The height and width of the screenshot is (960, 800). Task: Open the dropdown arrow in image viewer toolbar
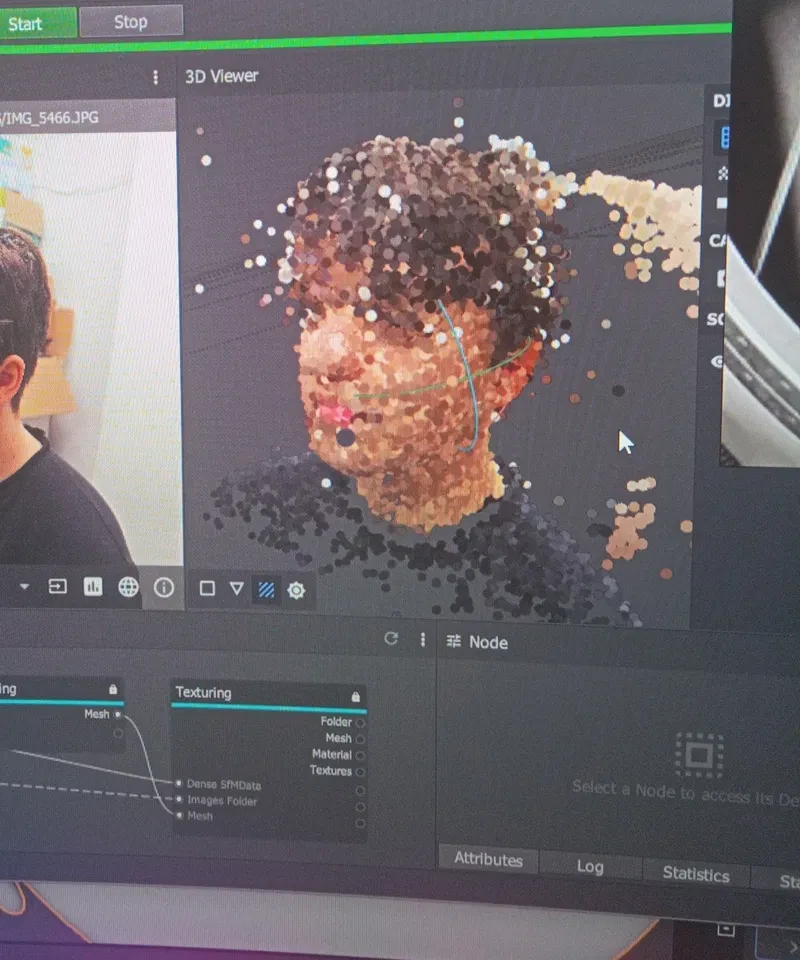25,586
